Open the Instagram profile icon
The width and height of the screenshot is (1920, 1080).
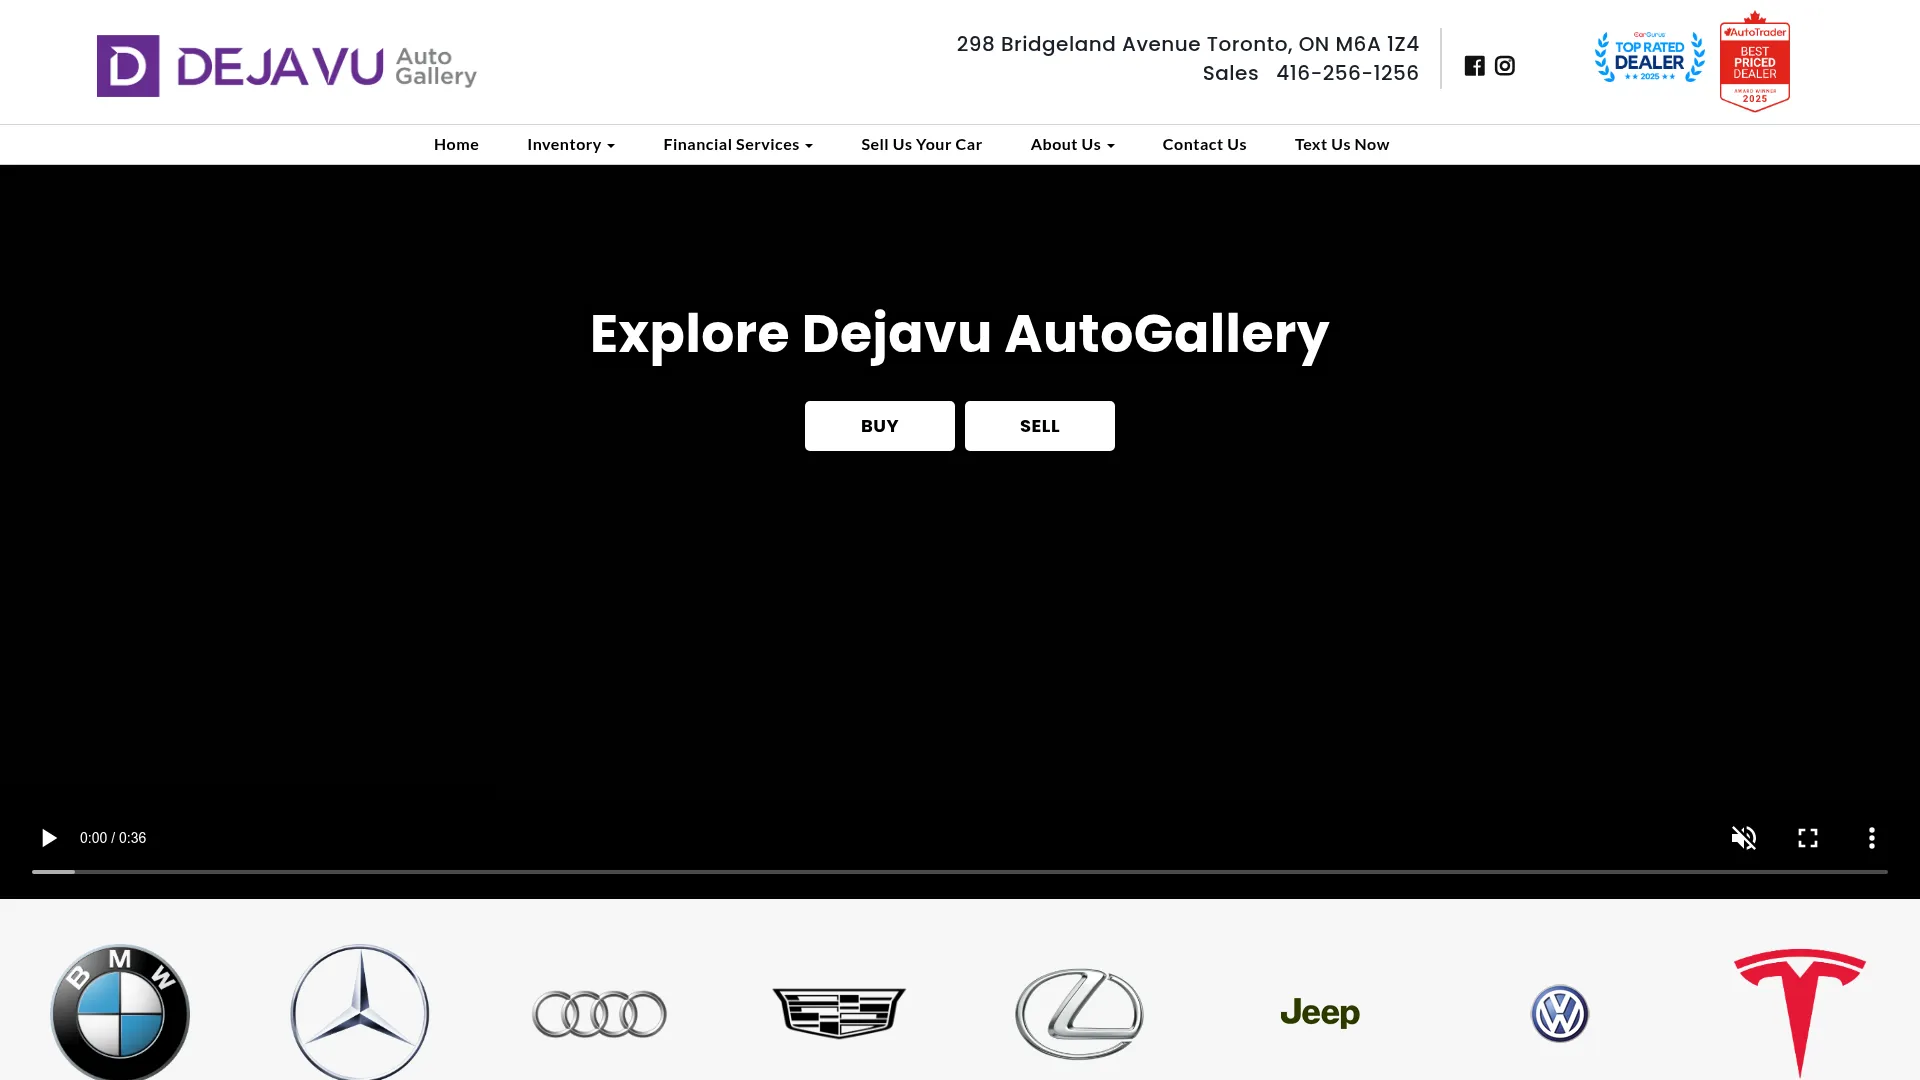1505,66
